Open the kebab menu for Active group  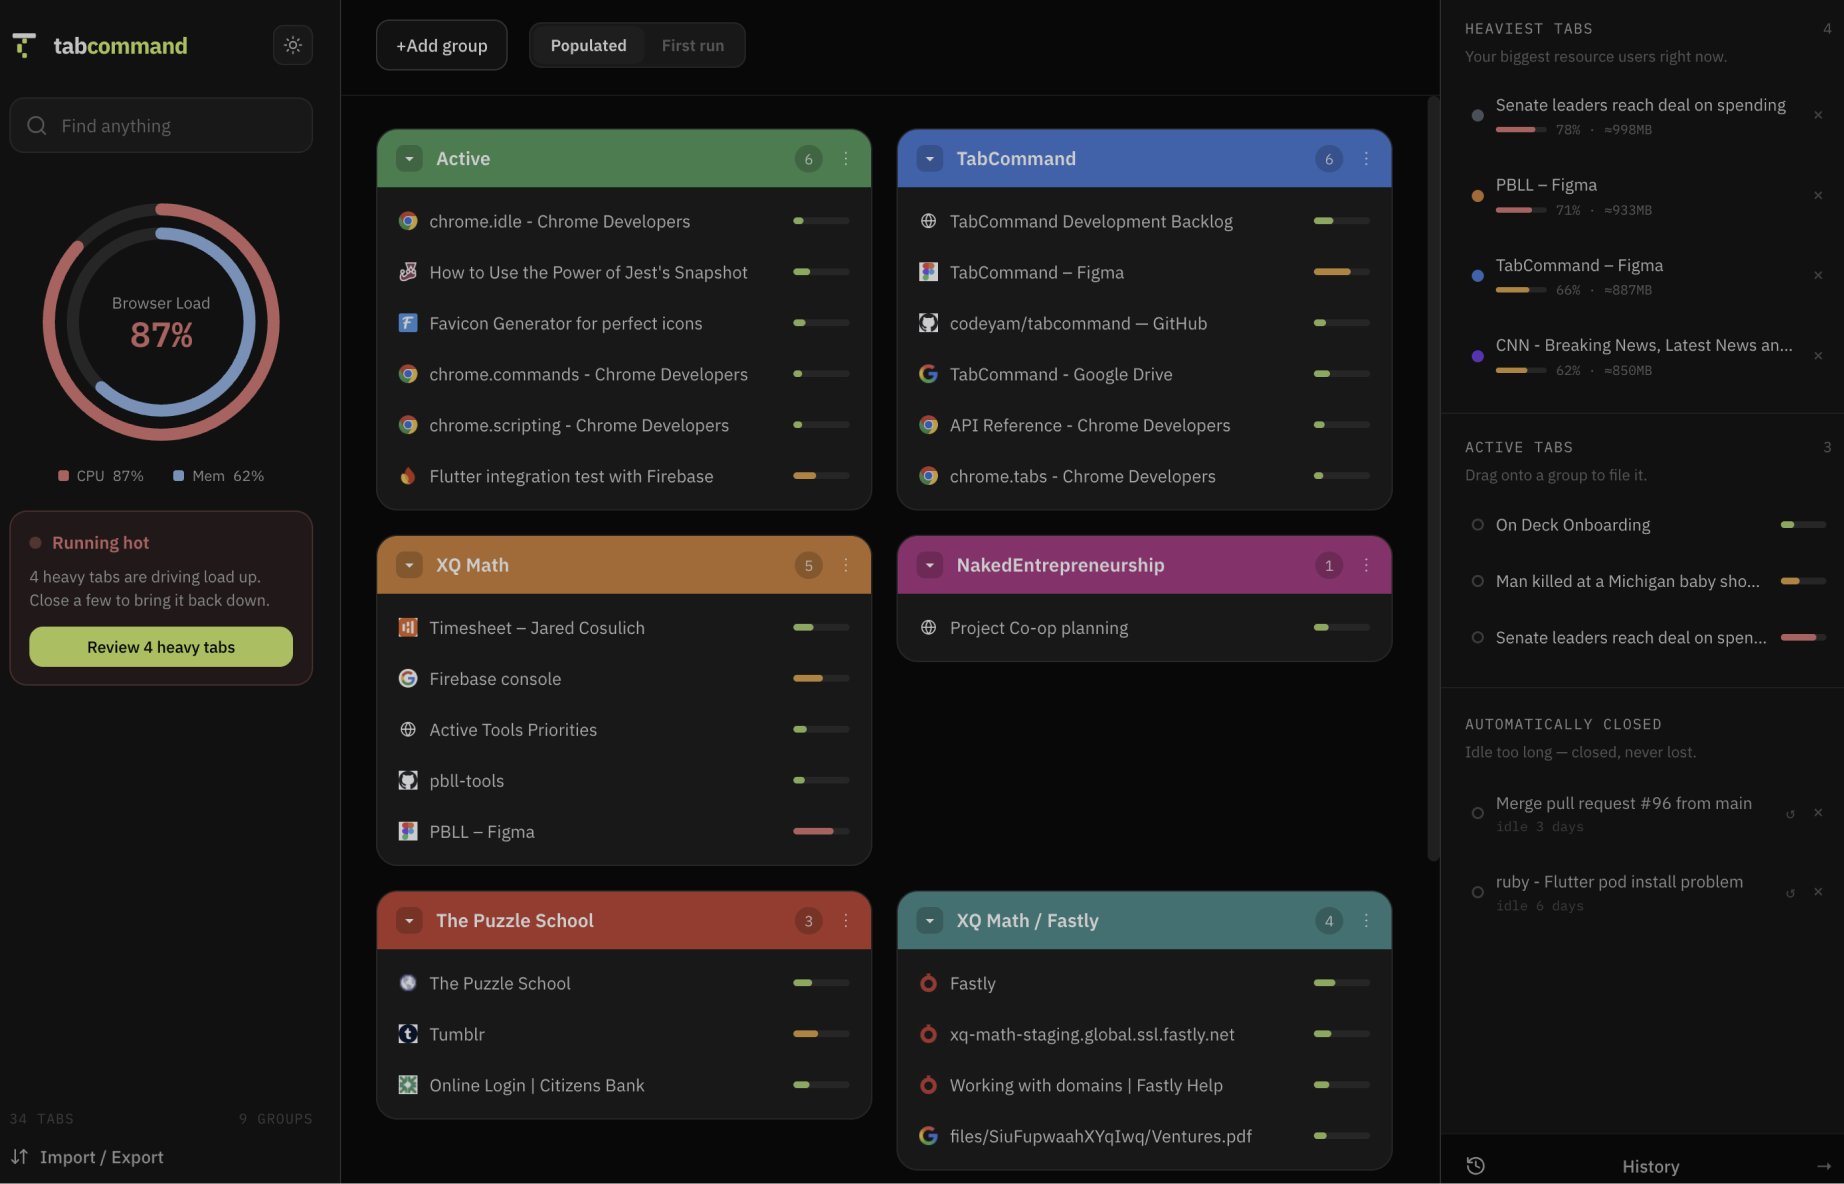point(846,158)
